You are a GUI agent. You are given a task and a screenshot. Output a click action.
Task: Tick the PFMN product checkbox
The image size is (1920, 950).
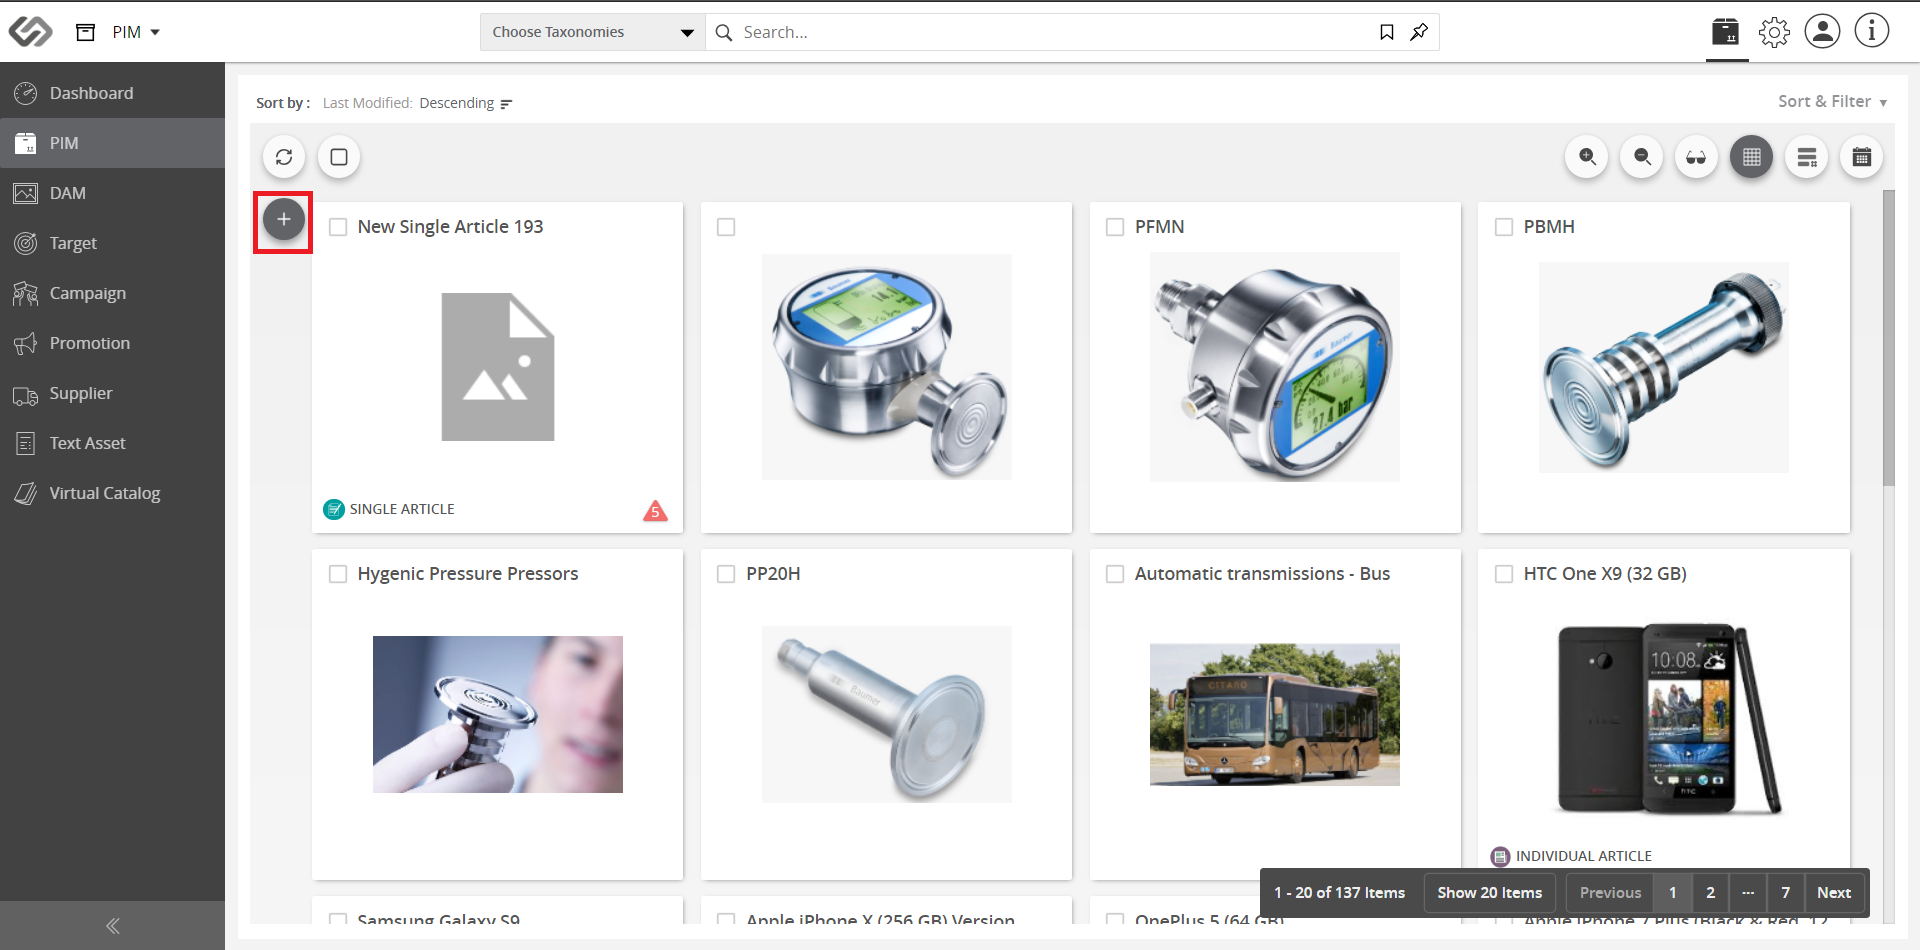click(x=1115, y=227)
